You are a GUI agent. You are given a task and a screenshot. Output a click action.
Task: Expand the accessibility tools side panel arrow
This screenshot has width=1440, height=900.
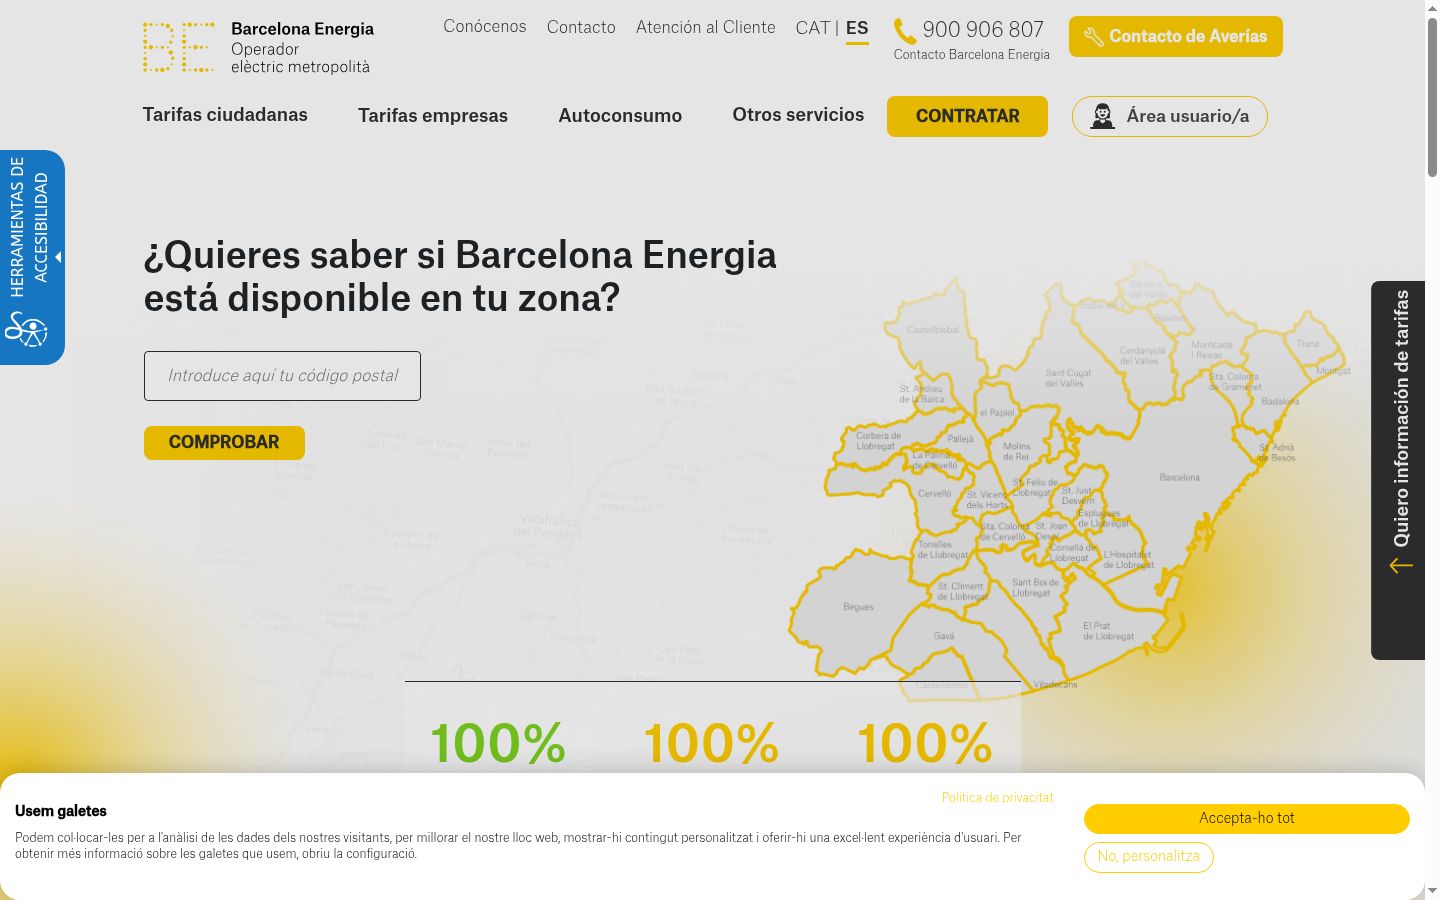(58, 257)
